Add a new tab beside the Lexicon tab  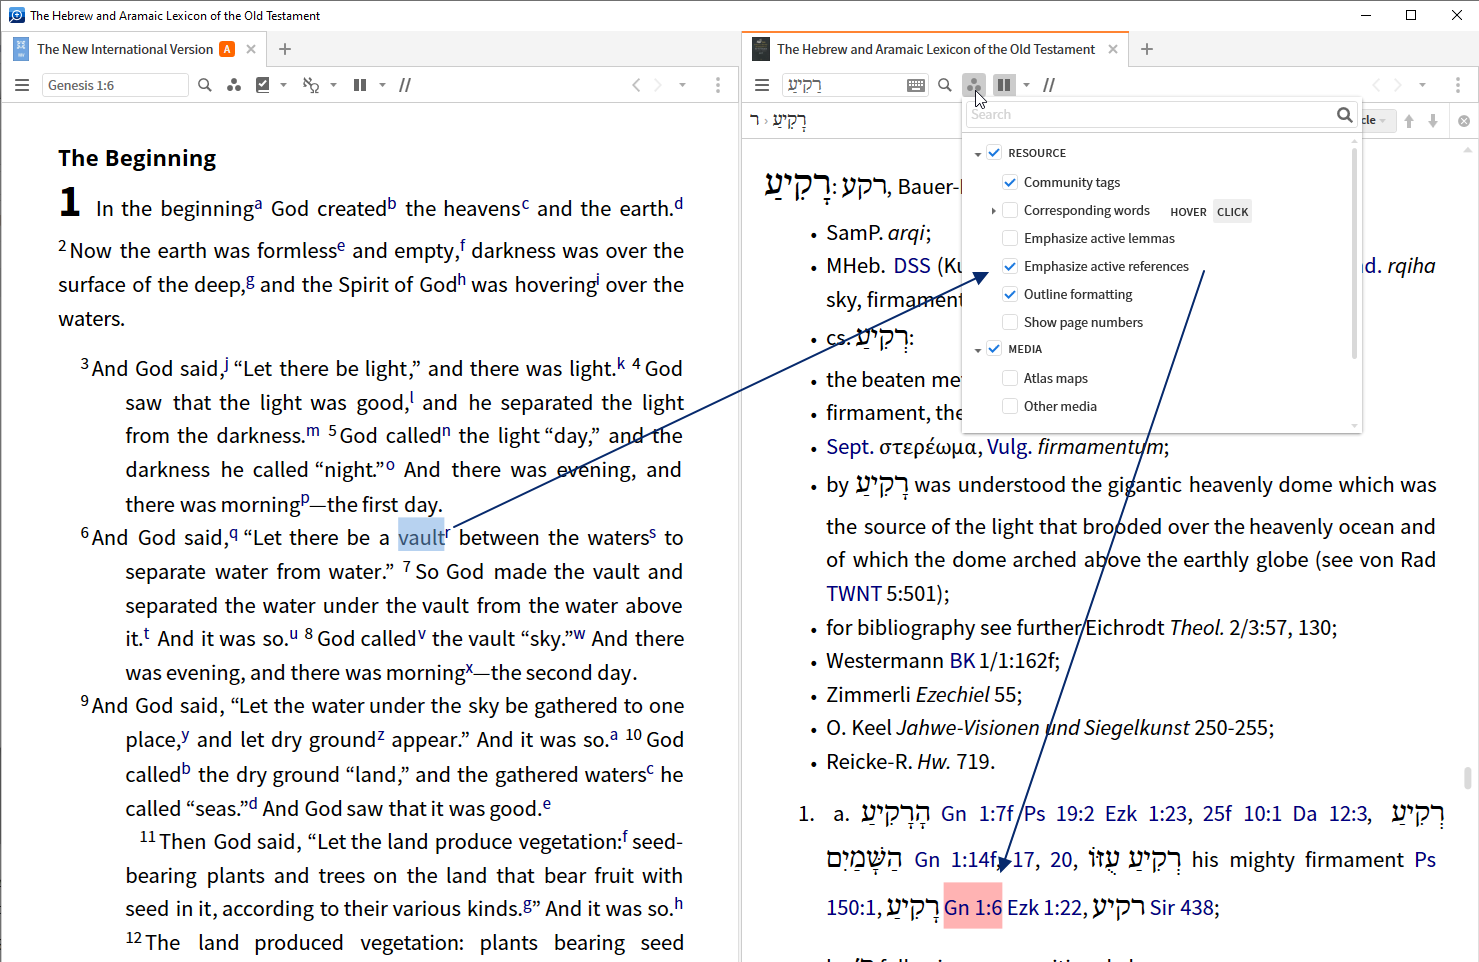pyautogui.click(x=1147, y=49)
